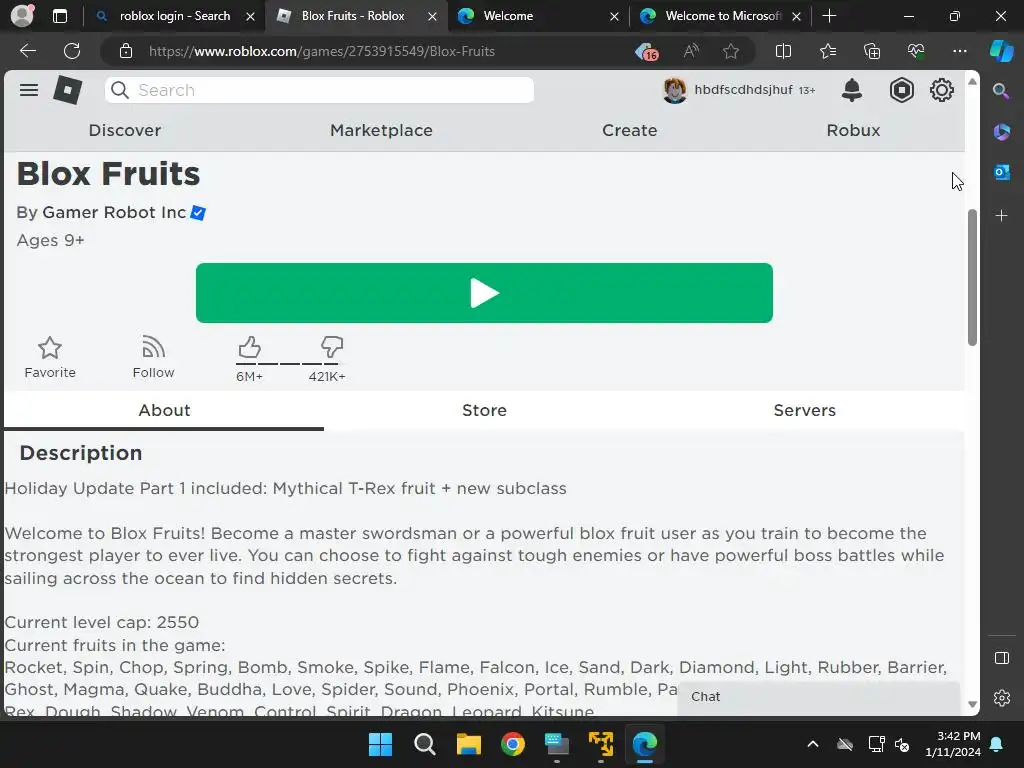Refresh the Blox Fruits page
The image size is (1024, 768).
(x=72, y=51)
